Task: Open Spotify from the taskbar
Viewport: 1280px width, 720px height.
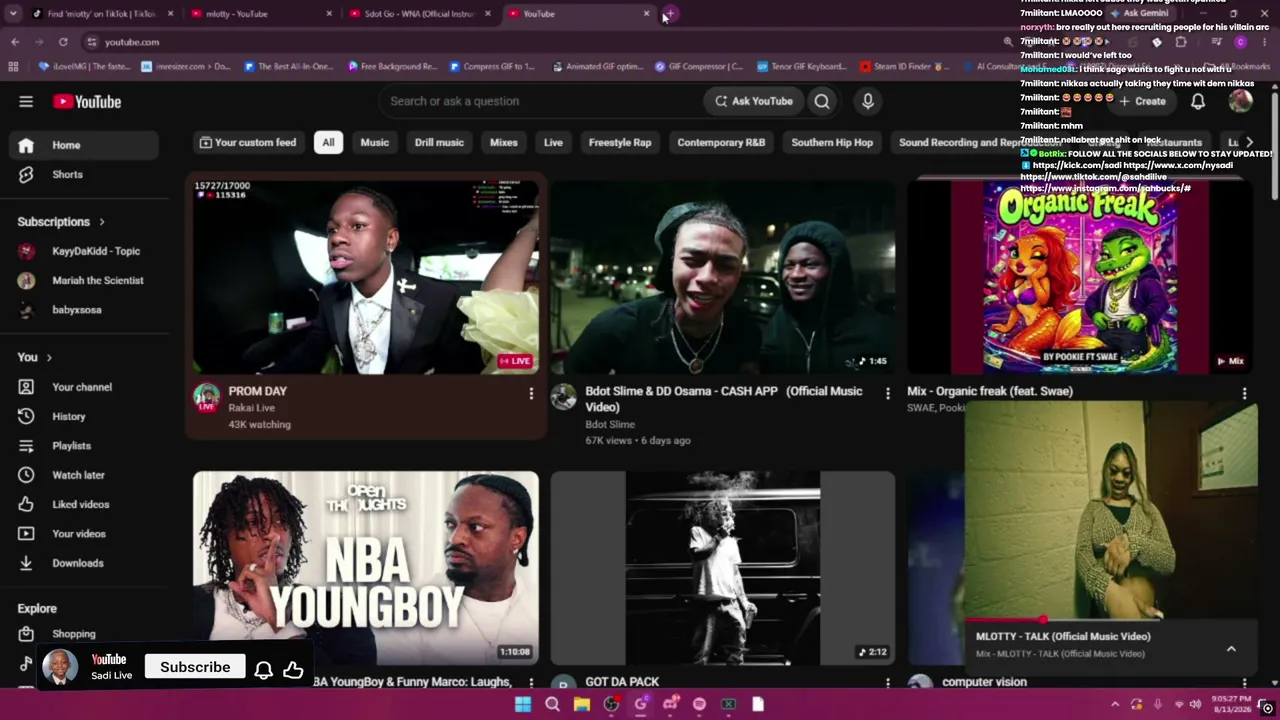Action: pos(699,704)
